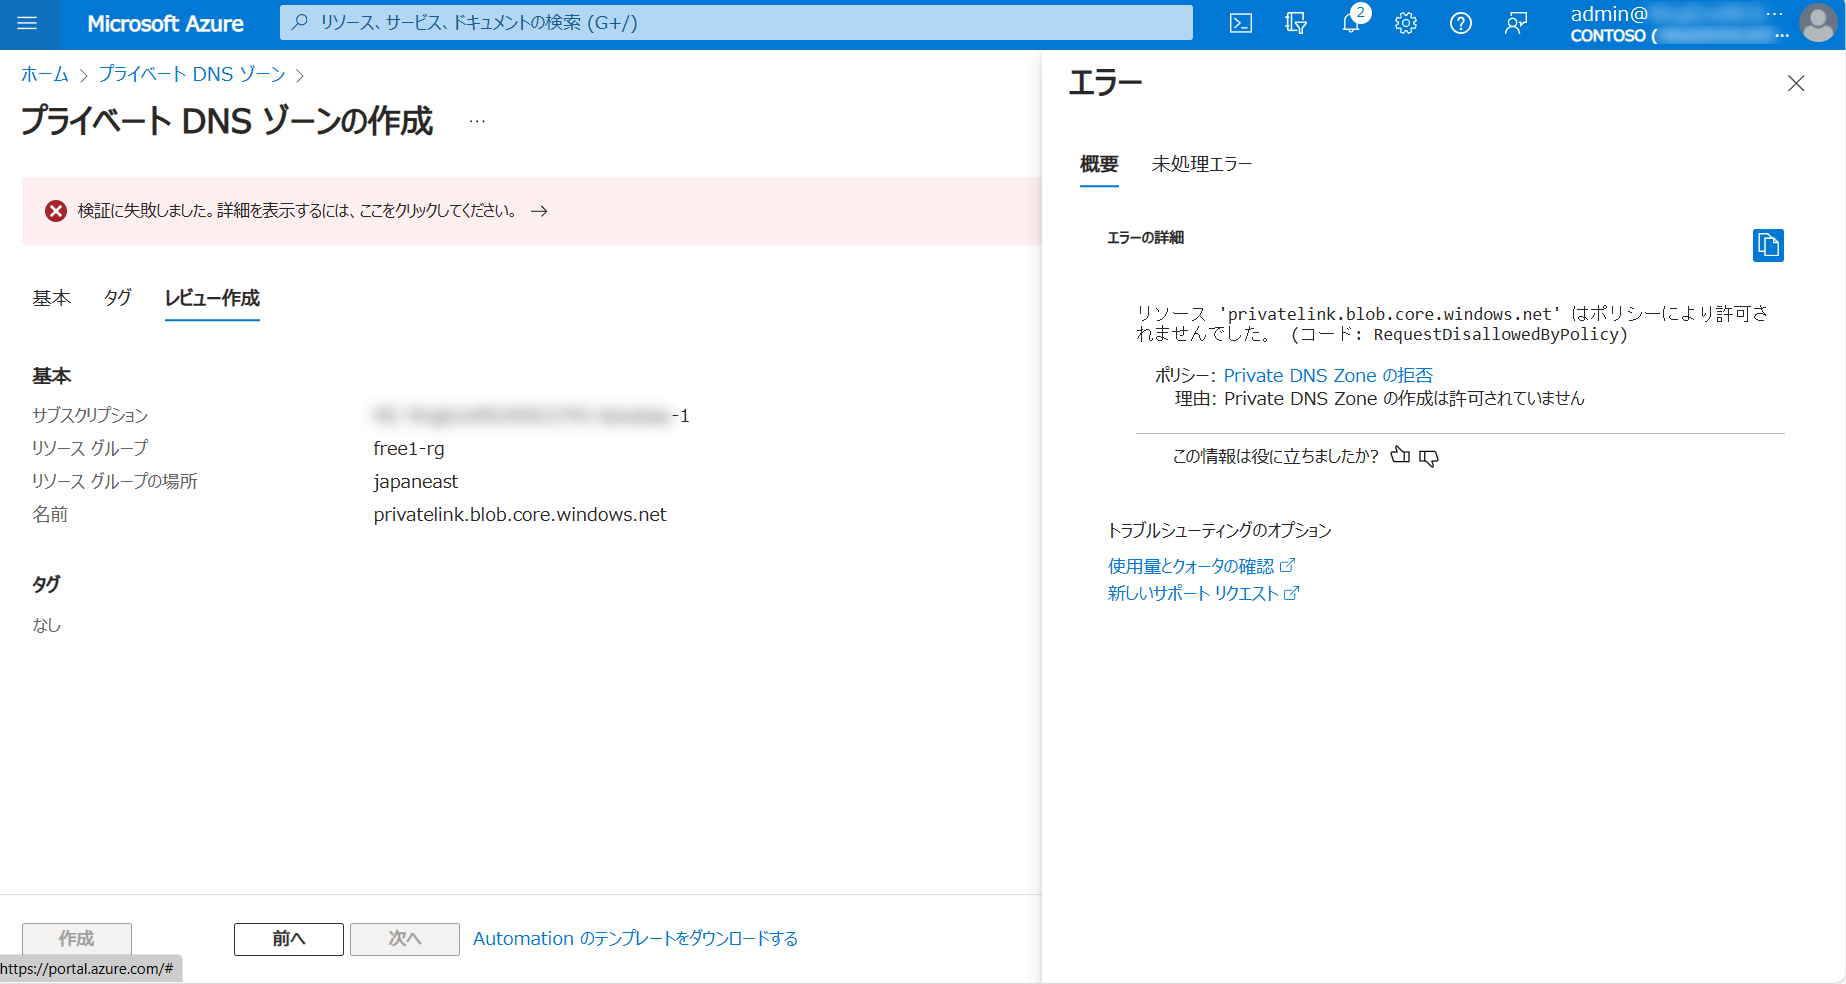Click the 次へ button

click(405, 938)
